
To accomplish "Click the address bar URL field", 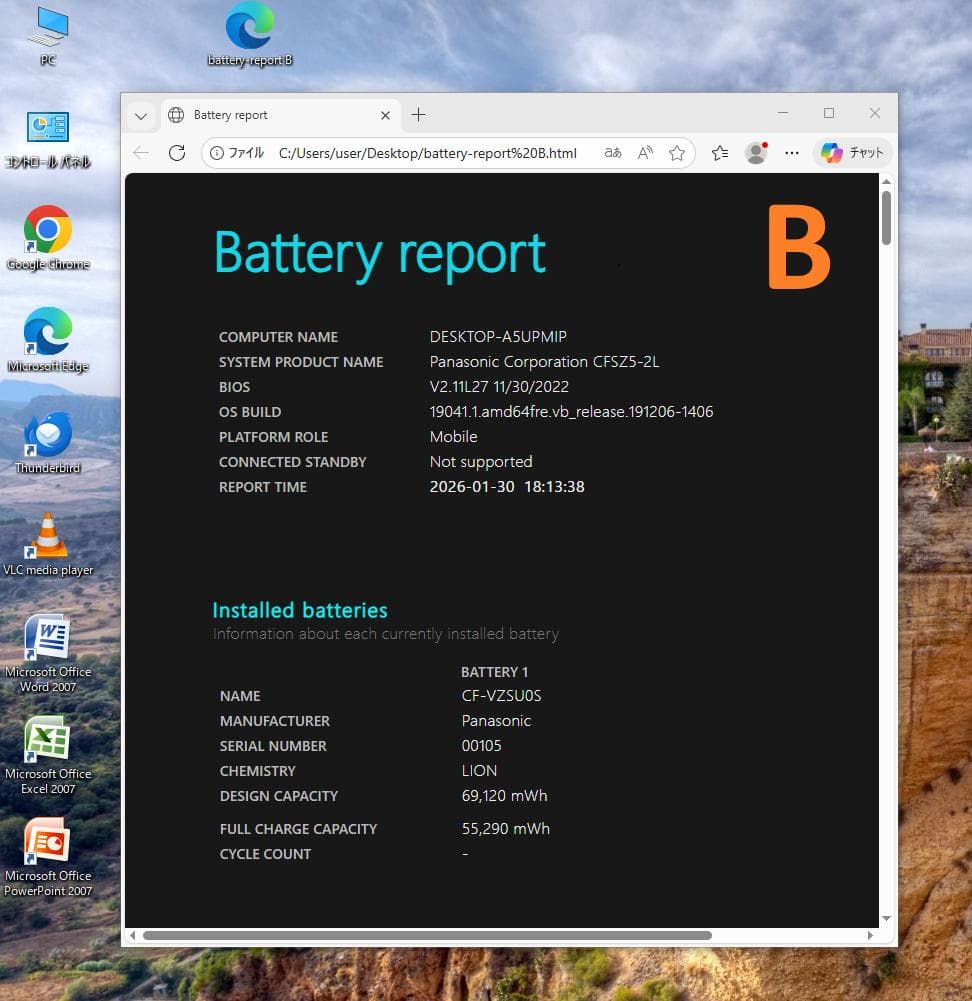I will point(430,153).
